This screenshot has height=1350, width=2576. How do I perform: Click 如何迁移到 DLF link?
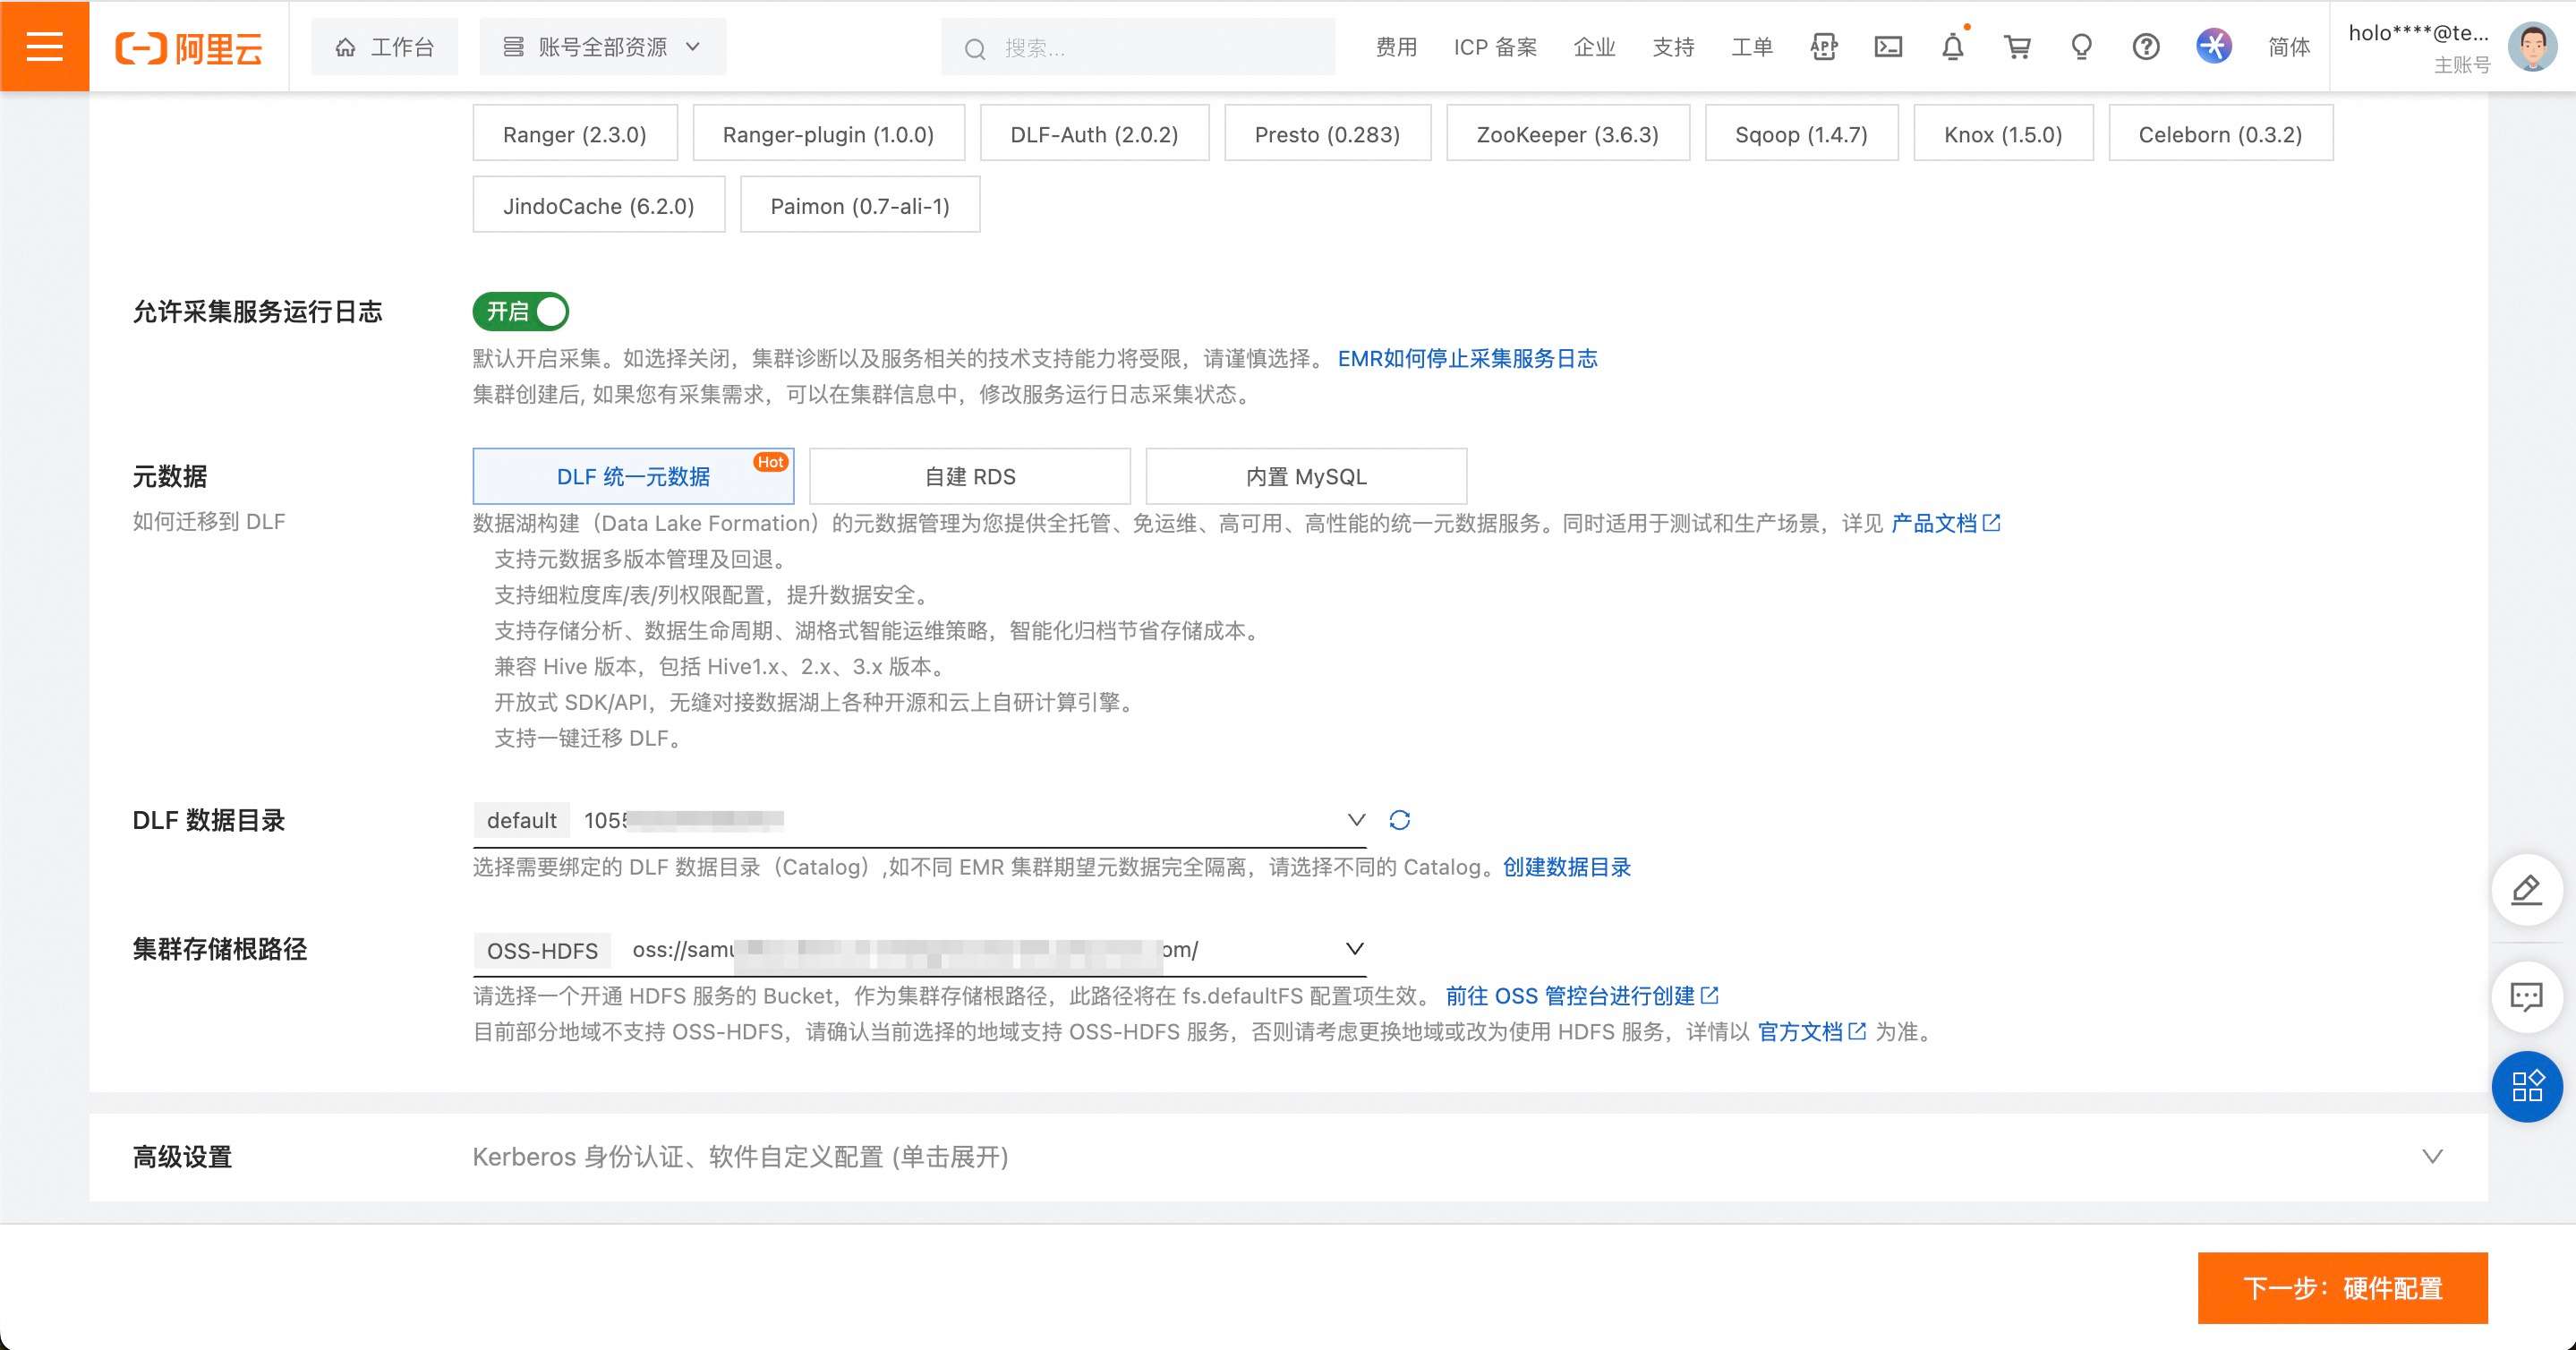point(209,522)
